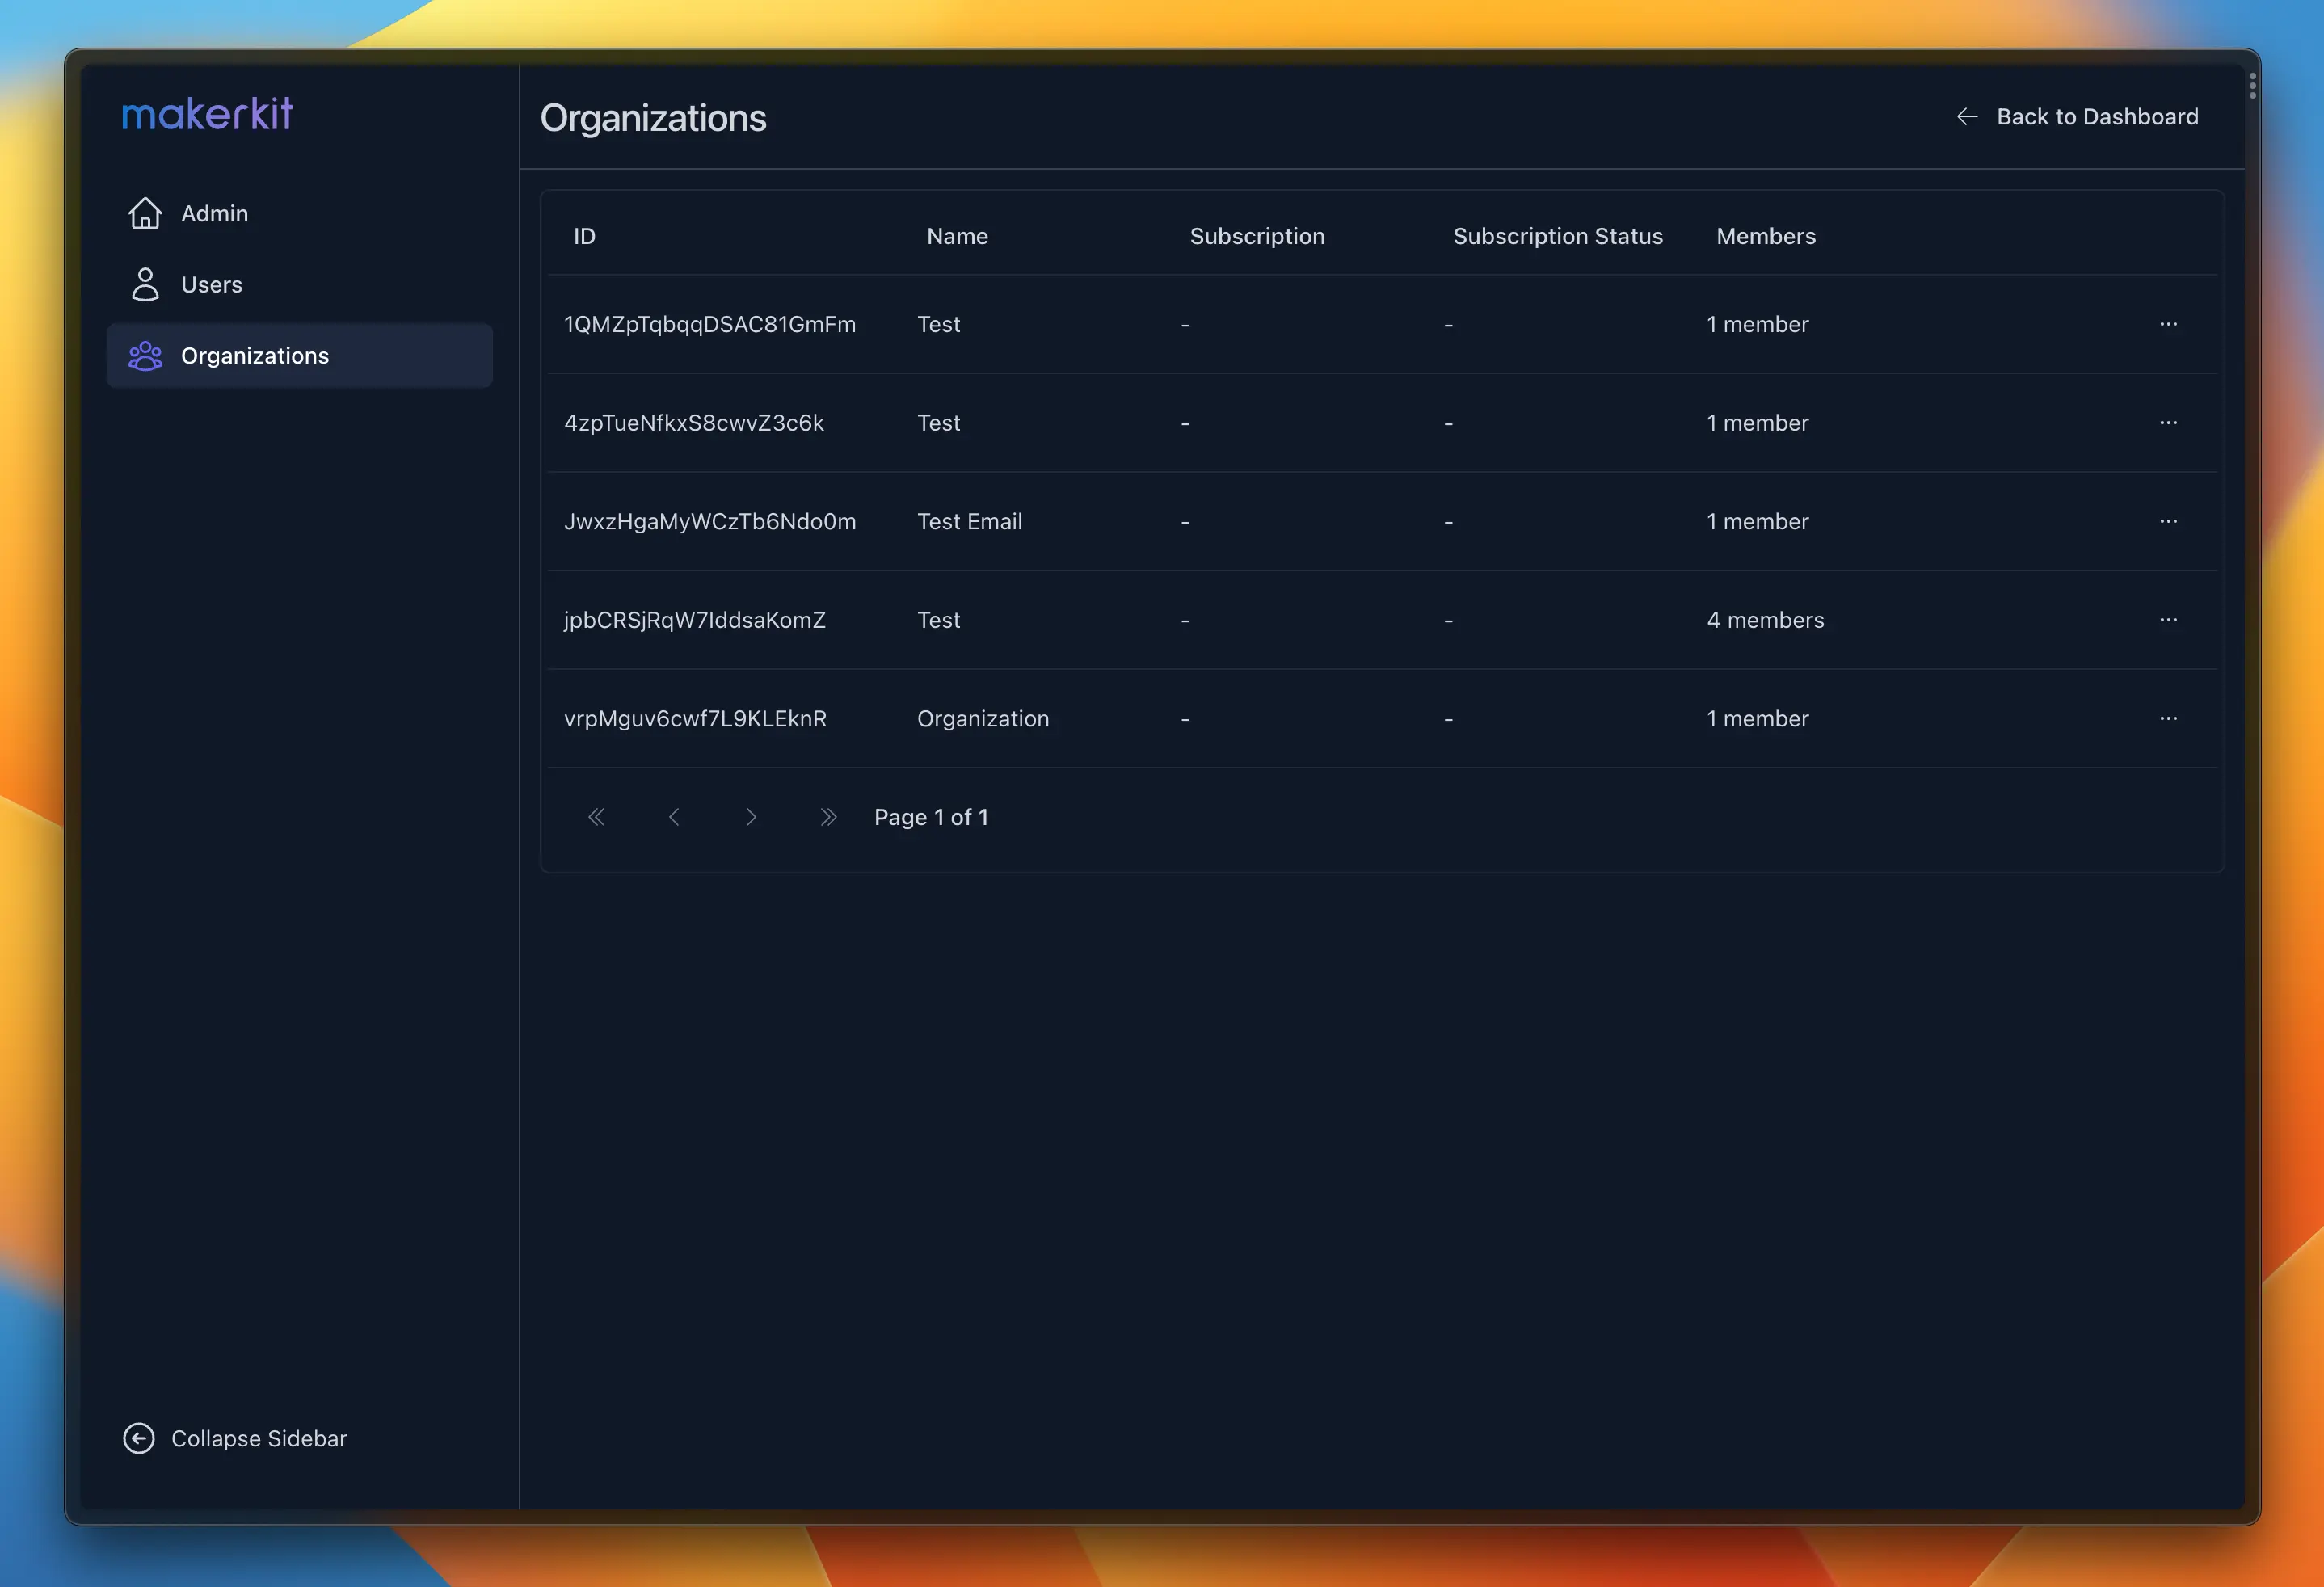Click the Collapse Sidebar arrow icon
The height and width of the screenshot is (1587, 2324).
(x=138, y=1438)
